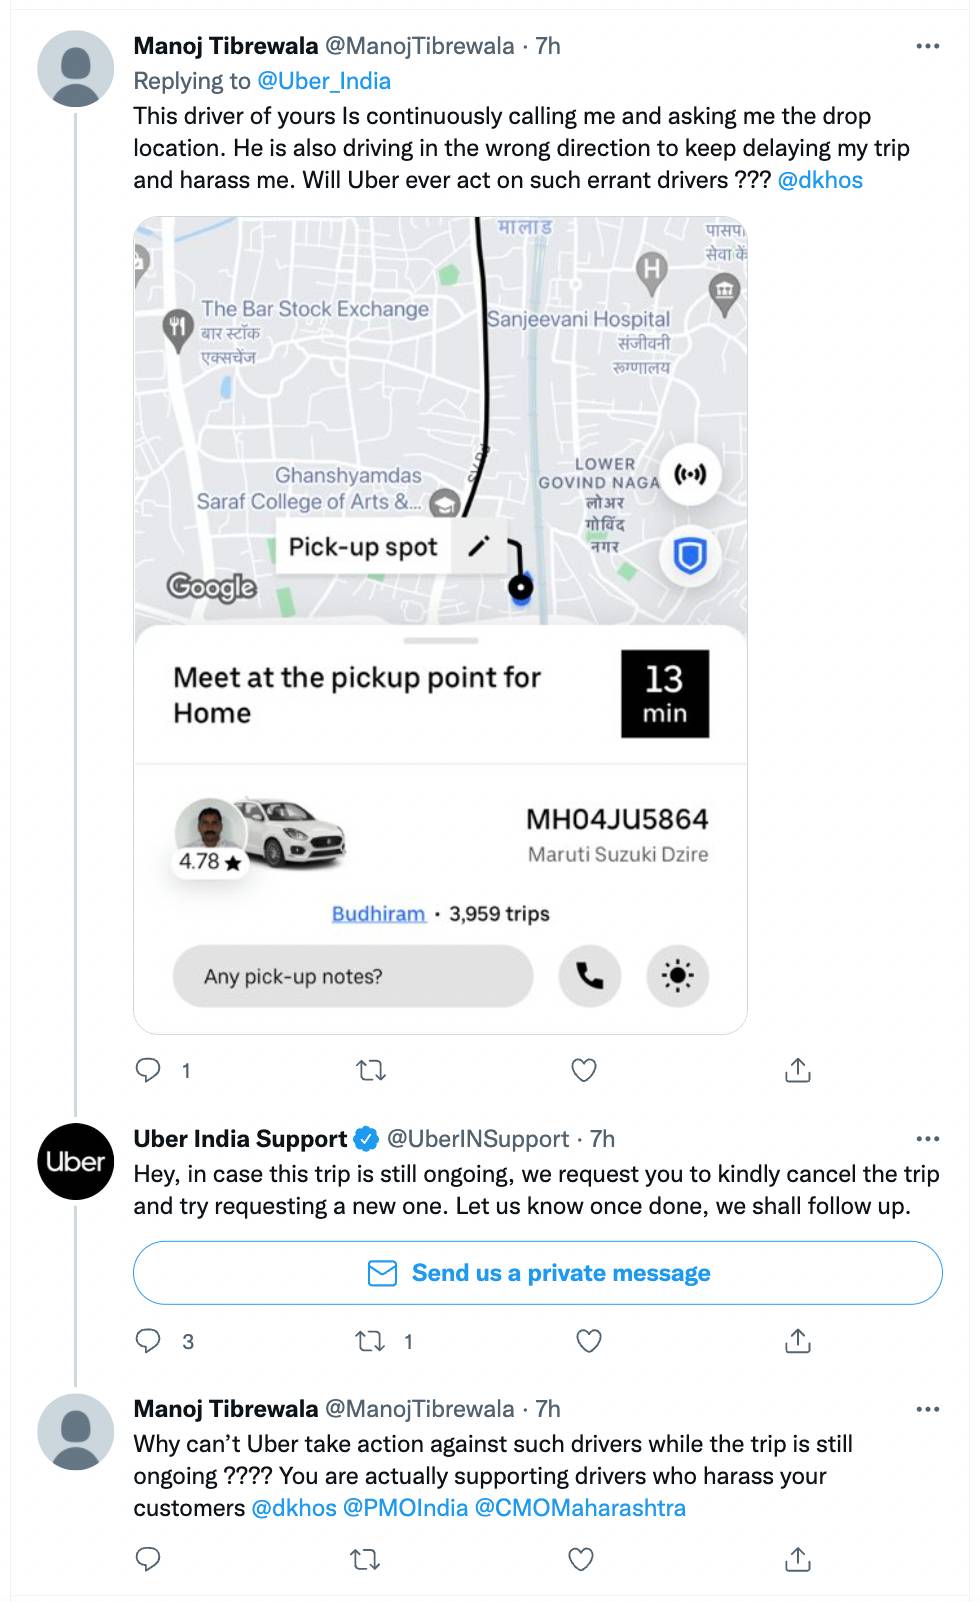Image resolution: width=980 pixels, height=1602 pixels.
Task: Reply to Manoj's first tweet
Action: 148,1070
